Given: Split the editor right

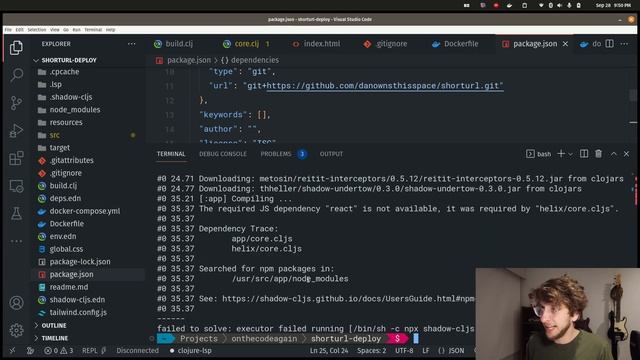Looking at the screenshot, I should [609, 44].
